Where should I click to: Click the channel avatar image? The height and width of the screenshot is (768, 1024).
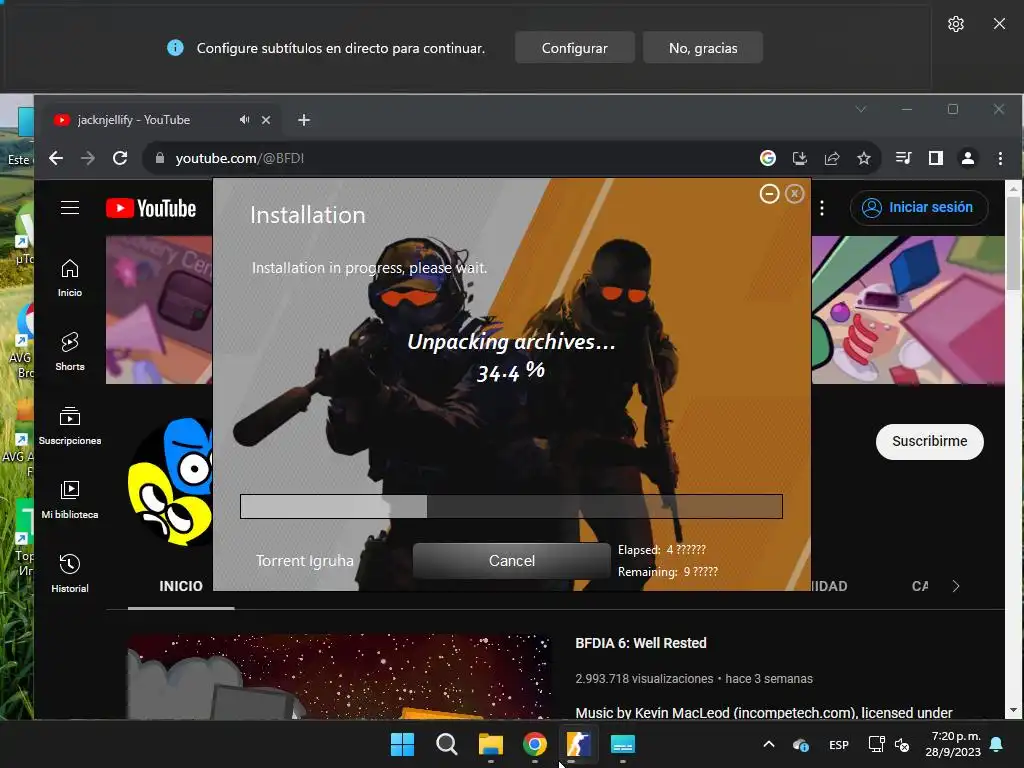point(170,482)
